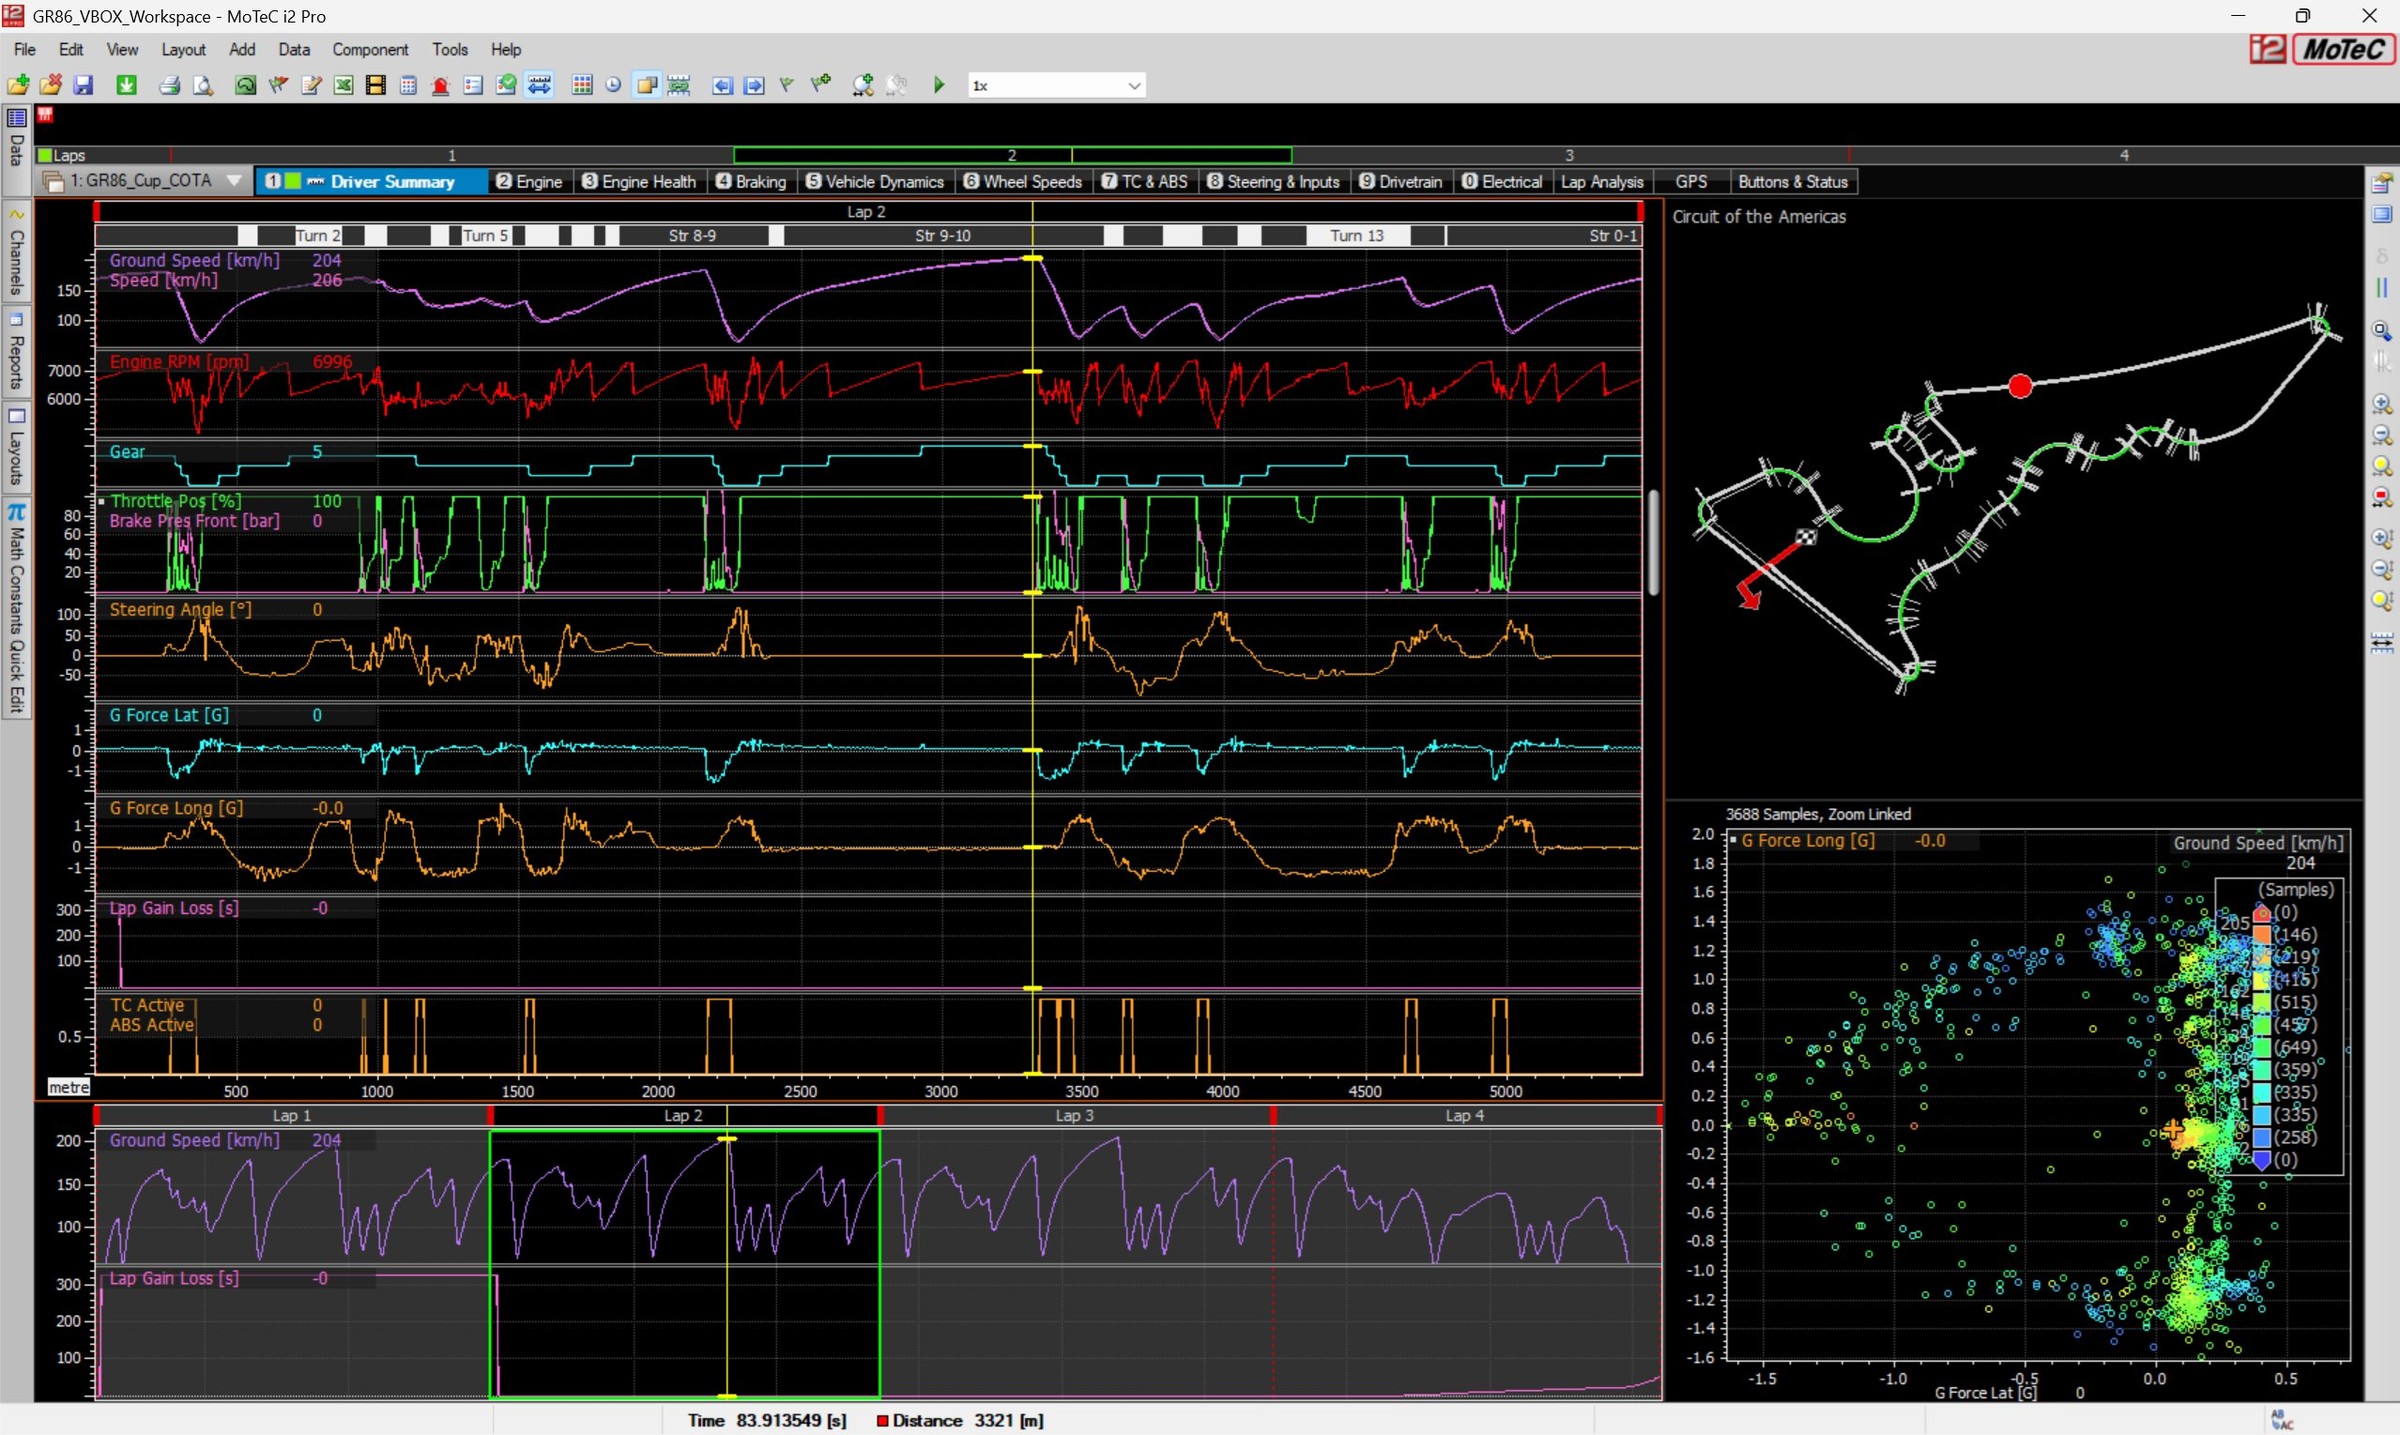Viewport: 2400px width, 1435px height.
Task: Click the yellow horizontal zoom-full icon
Action: click(2382, 466)
